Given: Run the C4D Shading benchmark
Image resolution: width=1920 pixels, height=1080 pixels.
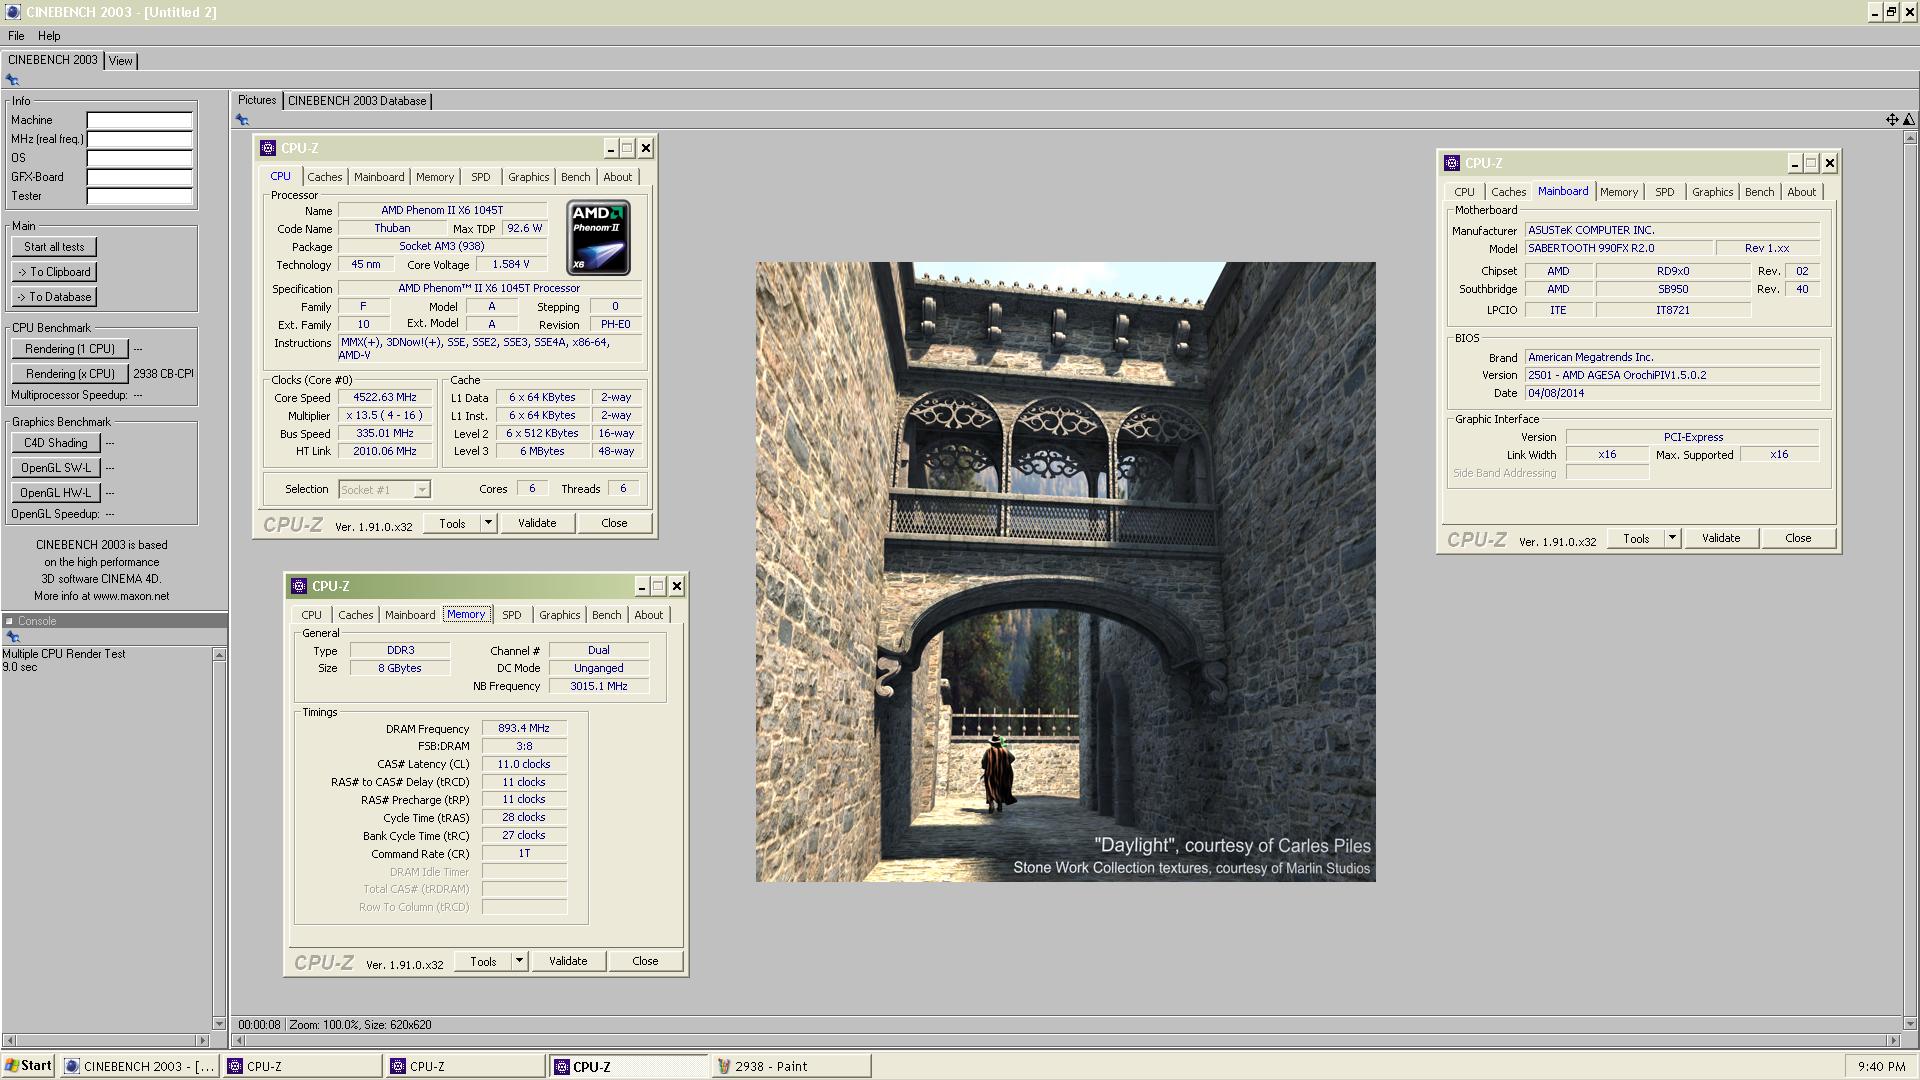Looking at the screenshot, I should pos(56,443).
